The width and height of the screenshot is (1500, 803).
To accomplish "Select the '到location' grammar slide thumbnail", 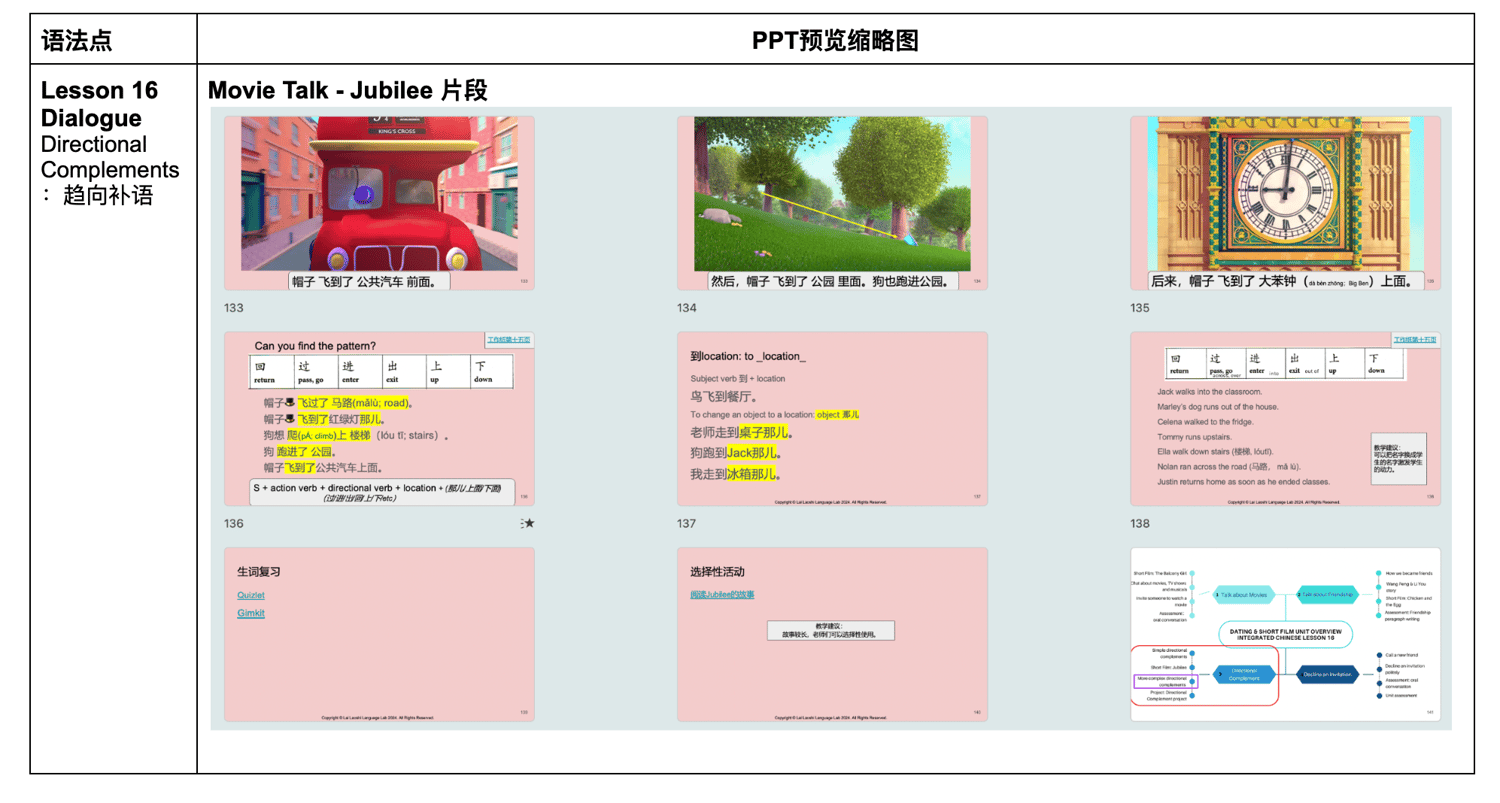I will (832, 419).
